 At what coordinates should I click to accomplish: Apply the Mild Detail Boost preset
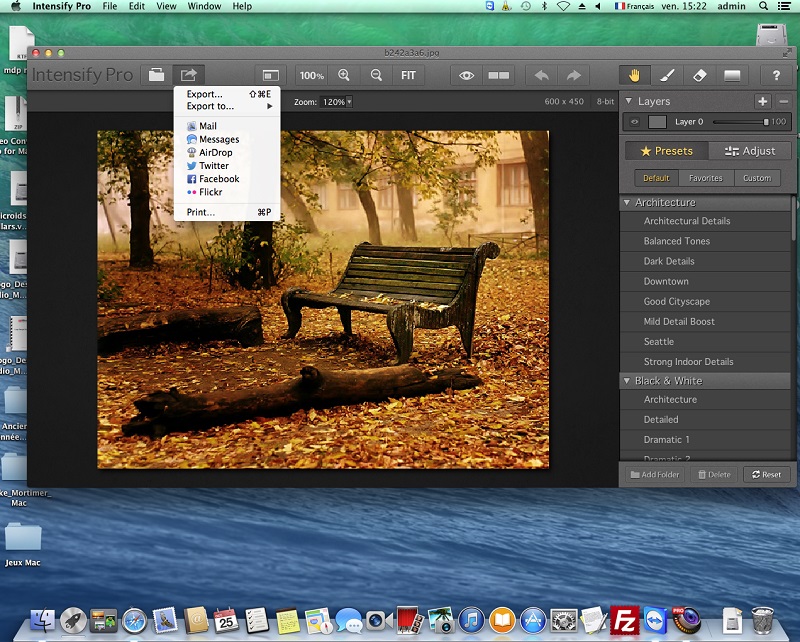tap(705, 322)
